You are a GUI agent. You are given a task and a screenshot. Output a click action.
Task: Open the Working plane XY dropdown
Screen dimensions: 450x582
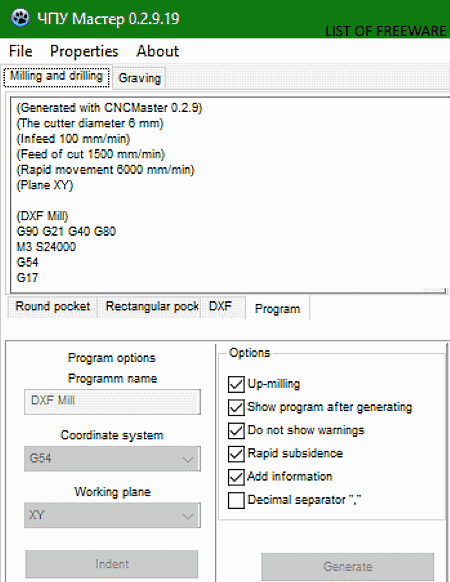tap(112, 515)
